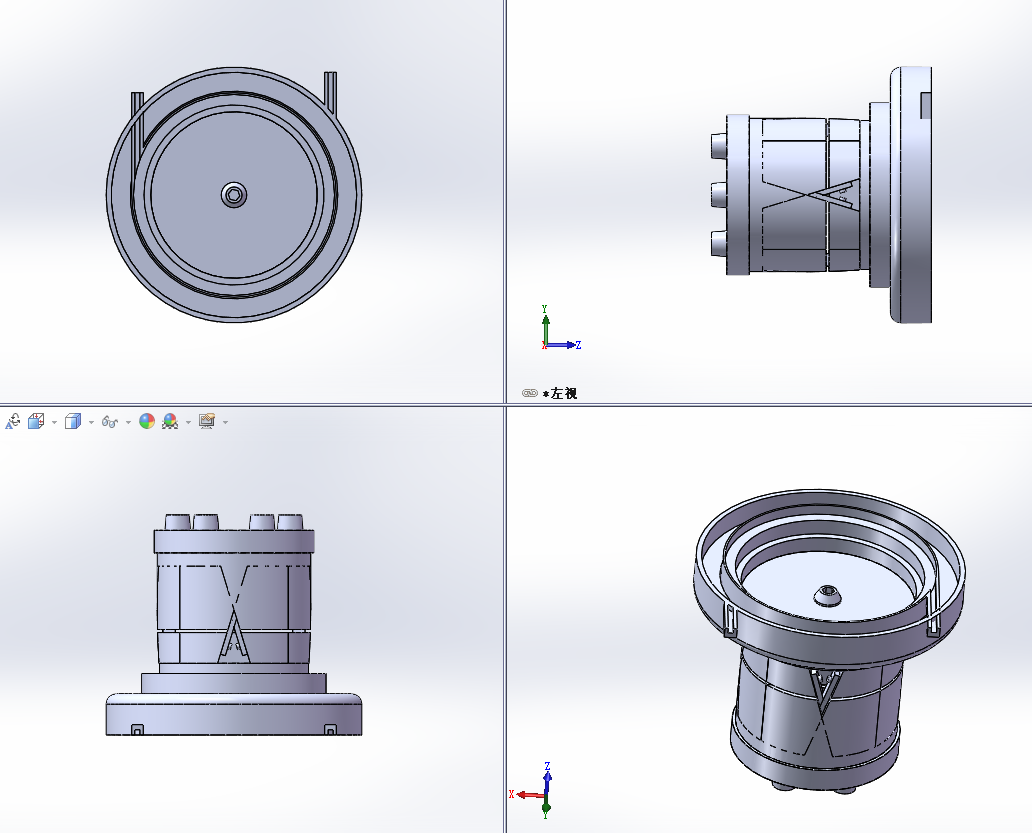Select the center screw in top view
The image size is (1032, 833).
(234, 195)
